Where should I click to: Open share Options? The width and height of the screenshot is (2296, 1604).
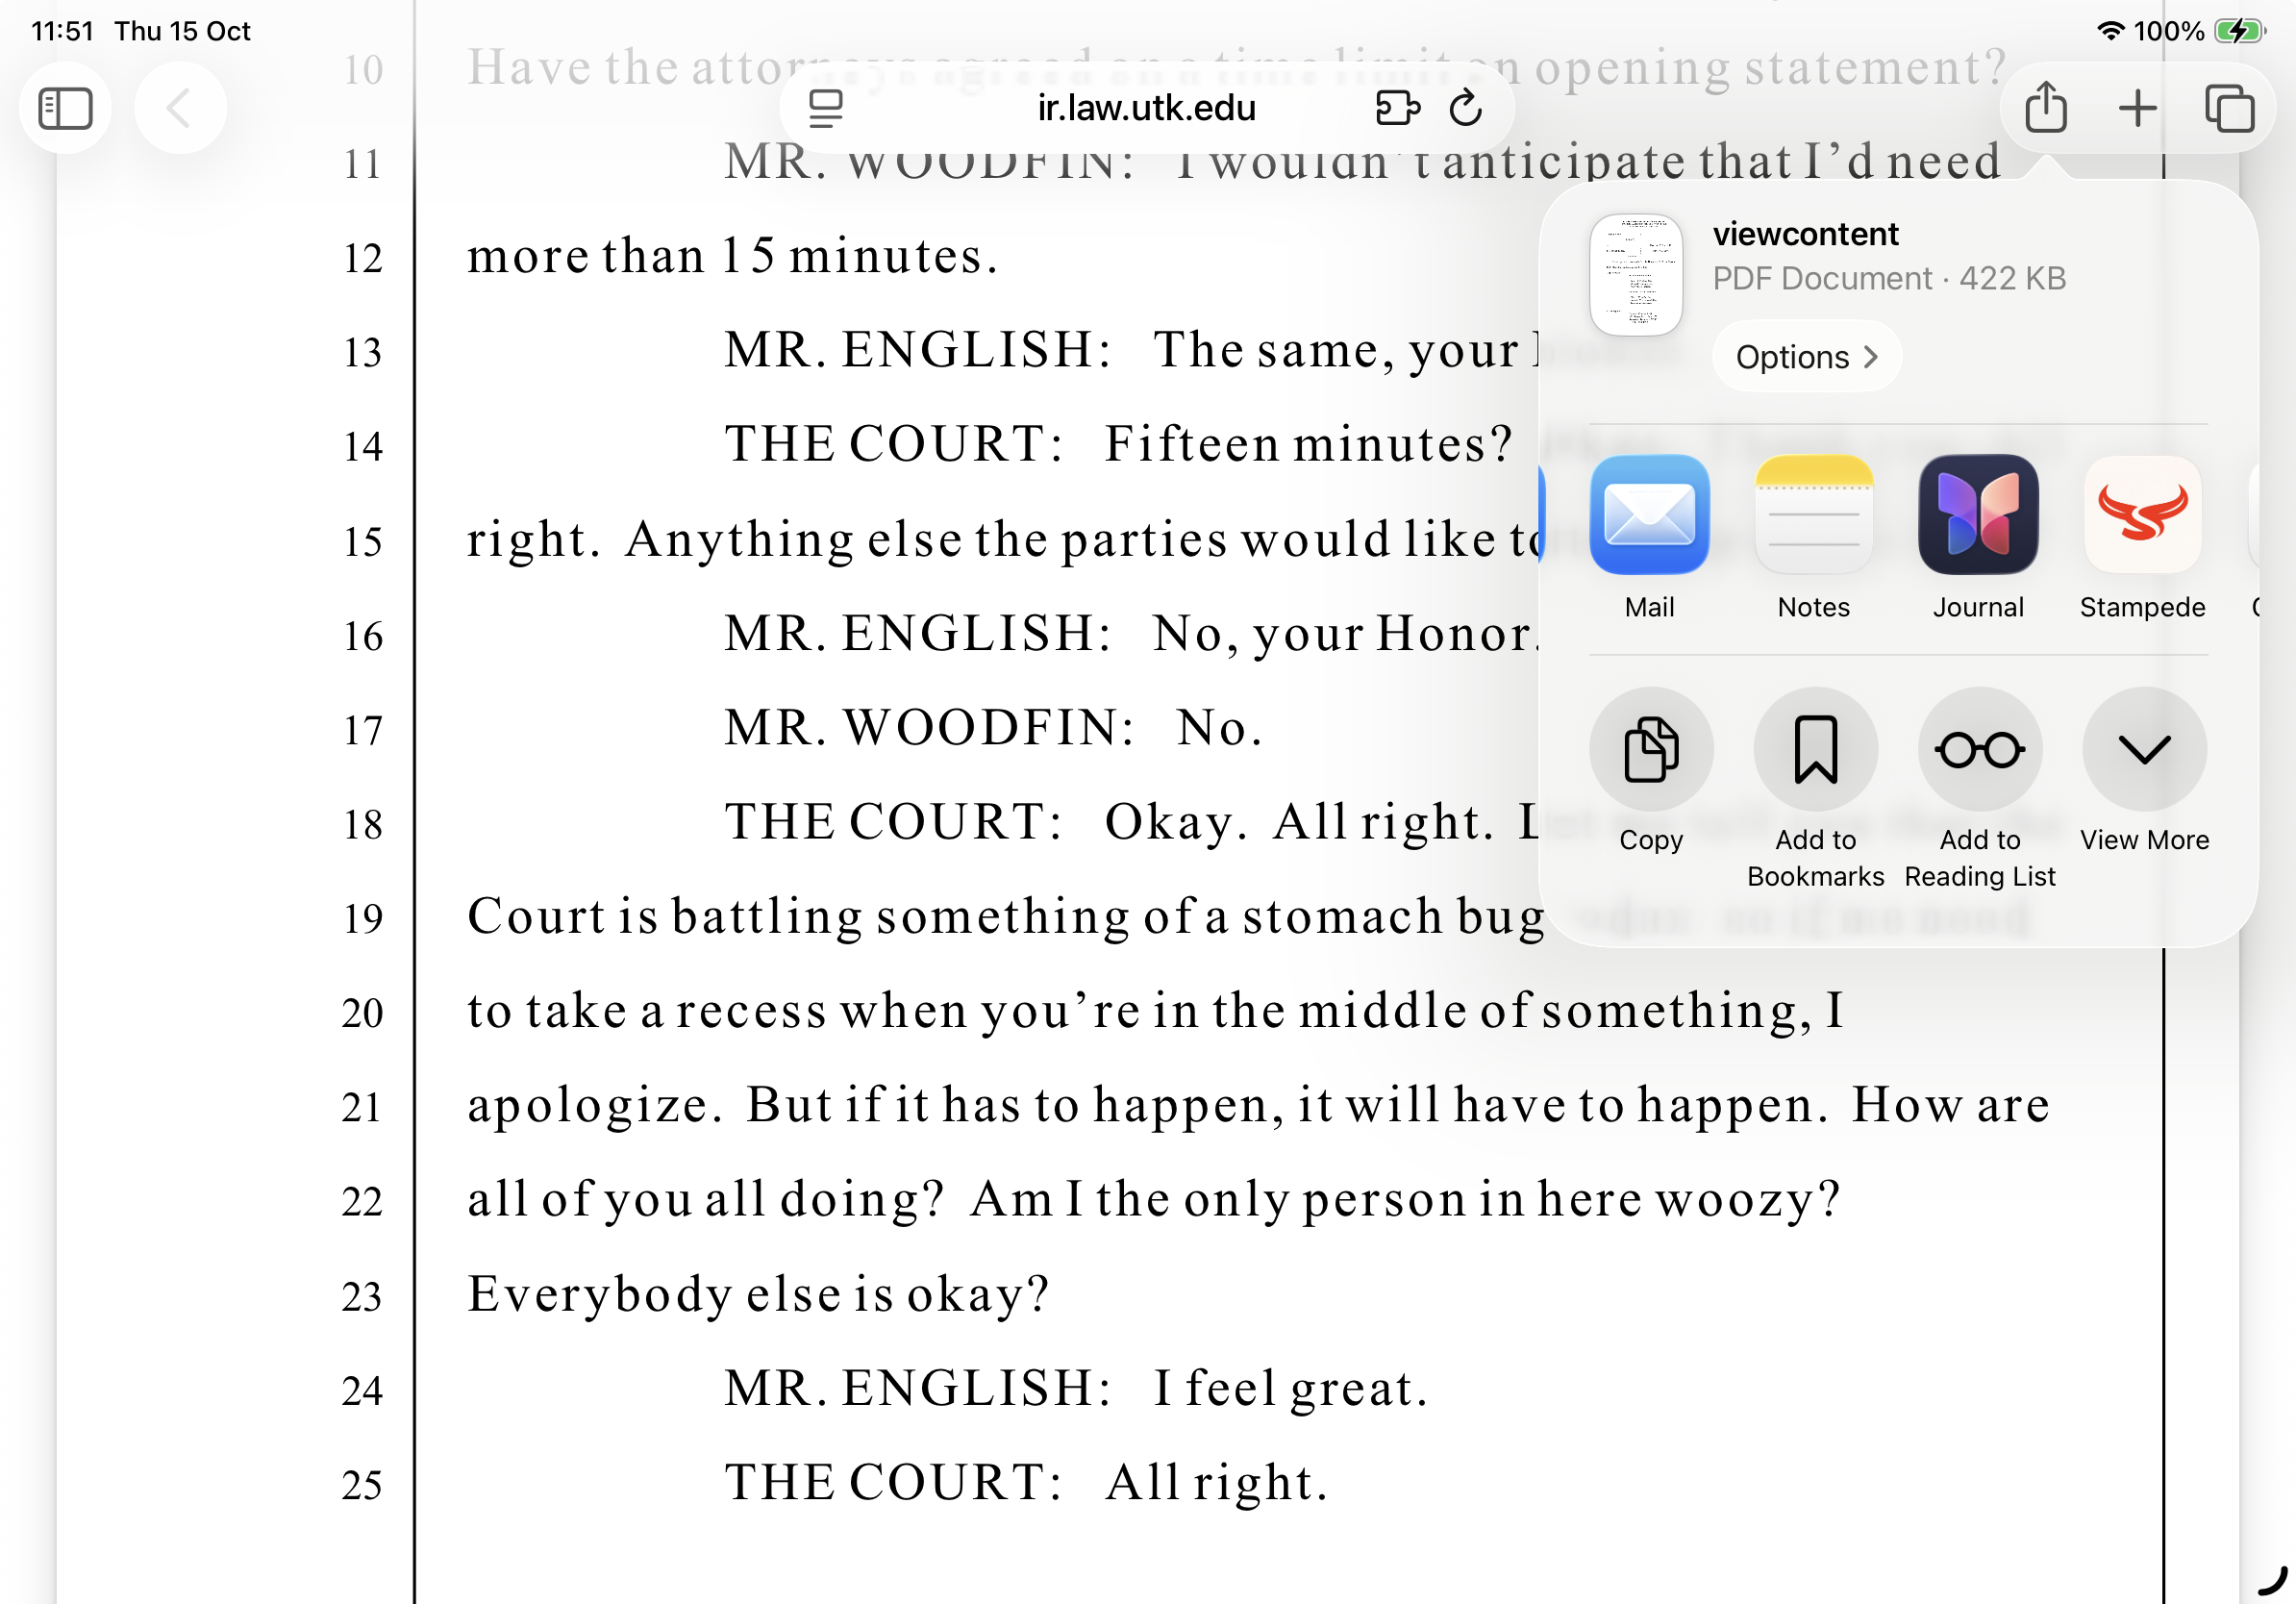1806,357
